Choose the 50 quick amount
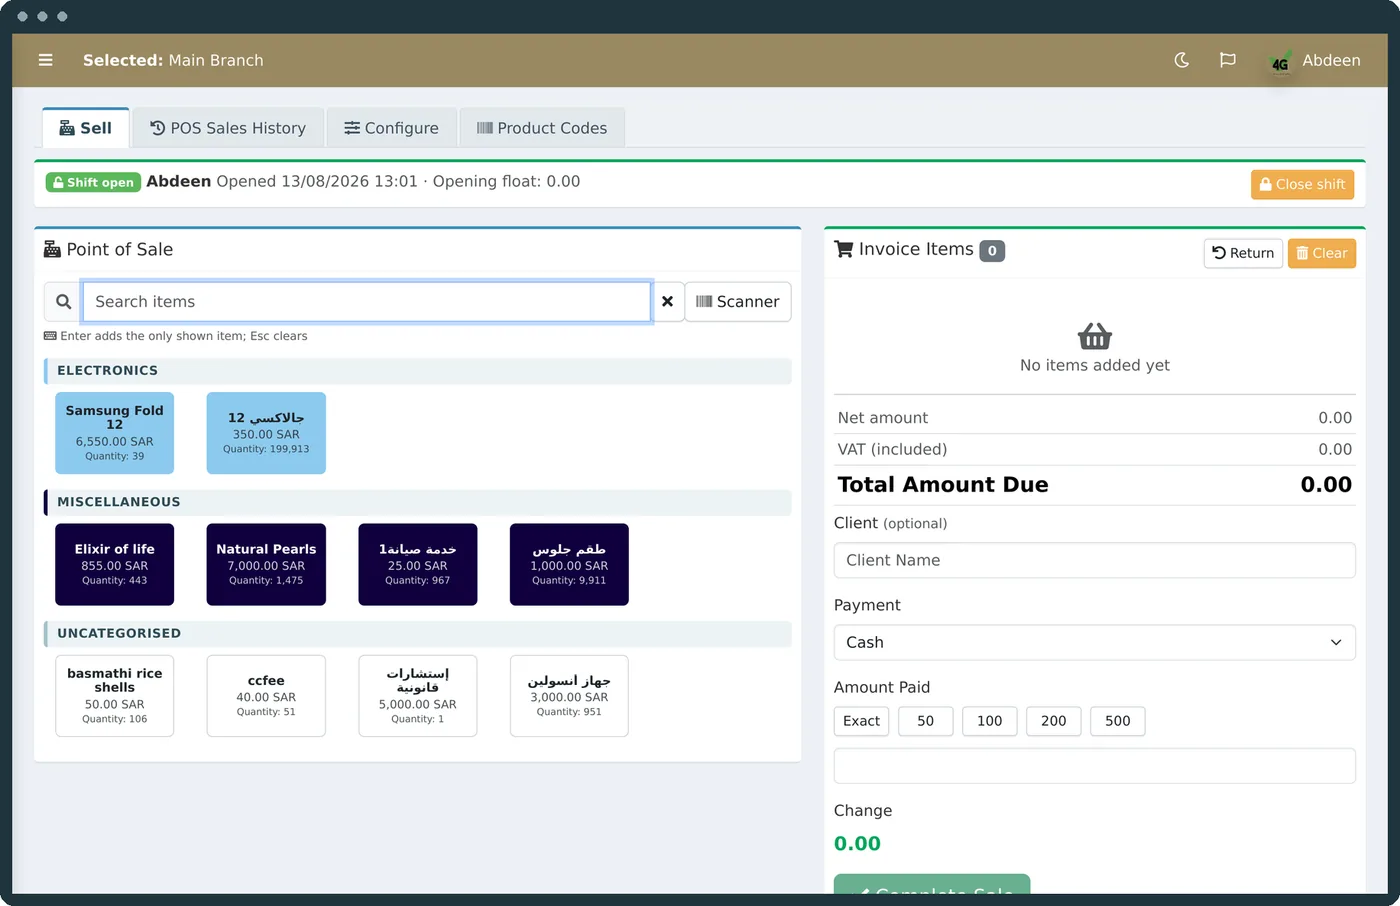The height and width of the screenshot is (906, 1400). [926, 721]
